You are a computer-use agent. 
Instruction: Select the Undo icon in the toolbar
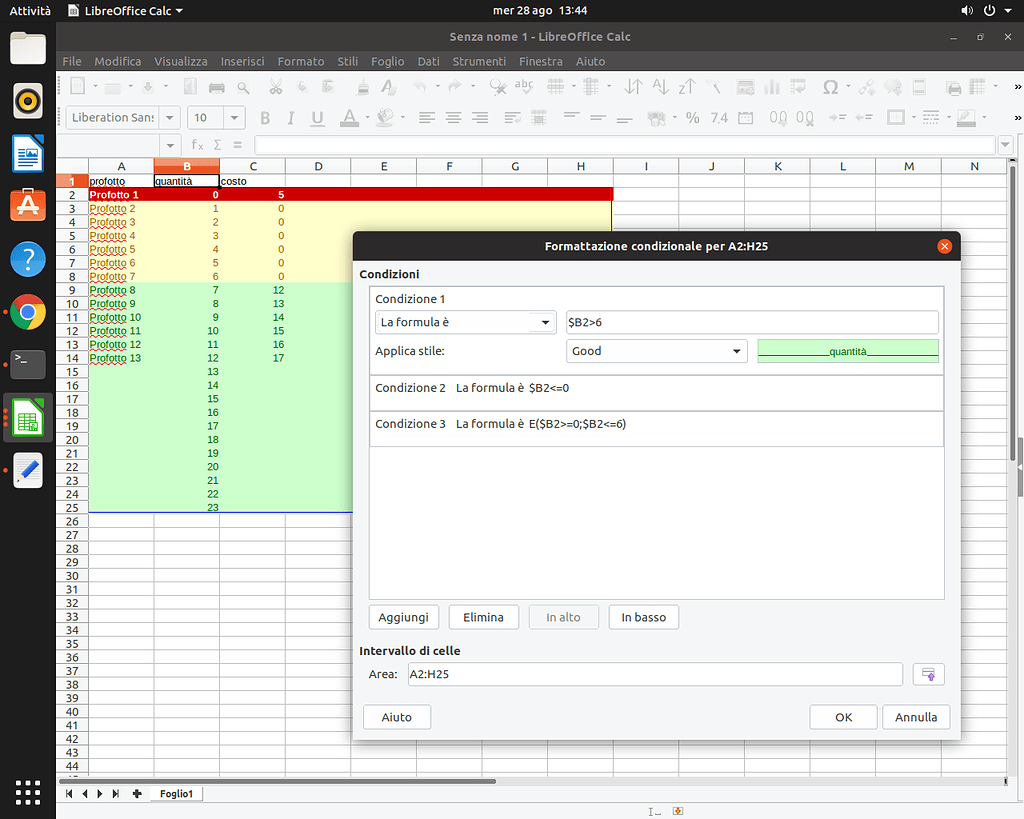(420, 87)
